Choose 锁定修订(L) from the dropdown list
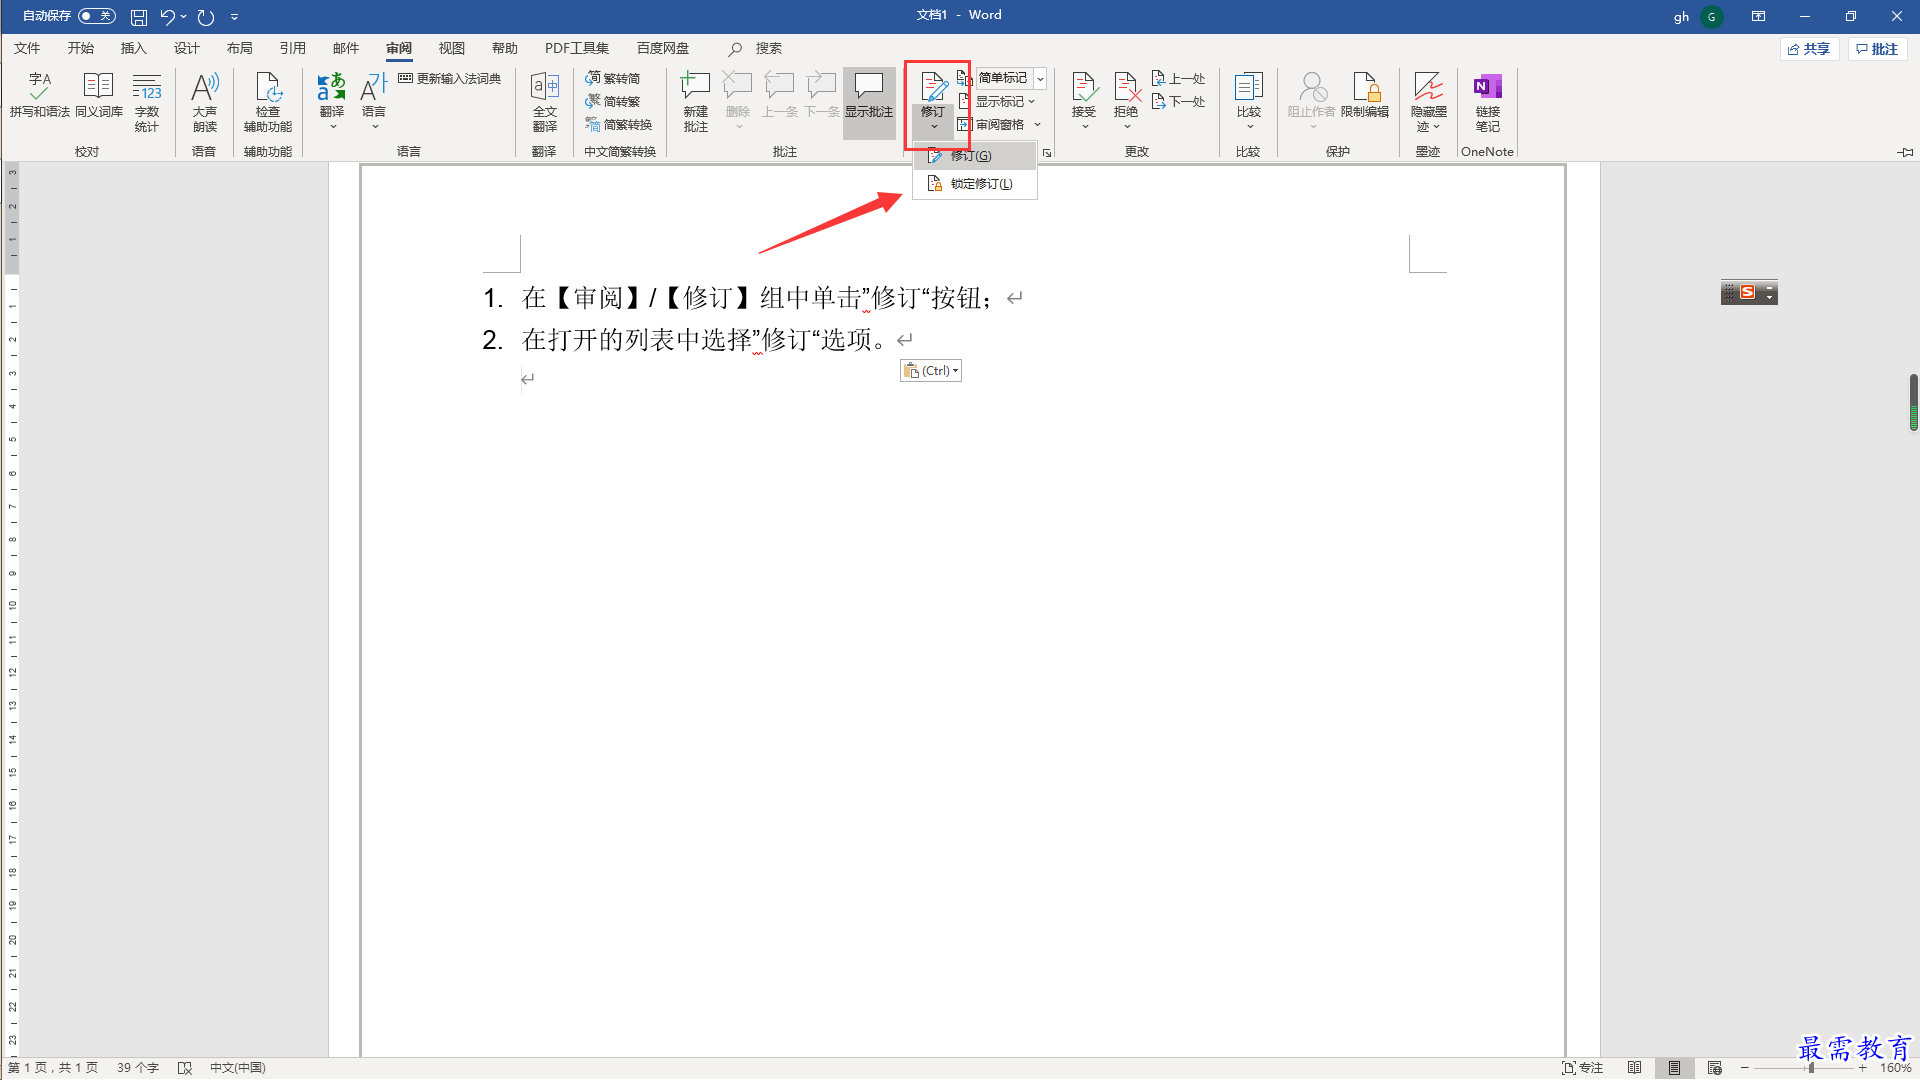This screenshot has height=1080, width=1920. [x=975, y=184]
